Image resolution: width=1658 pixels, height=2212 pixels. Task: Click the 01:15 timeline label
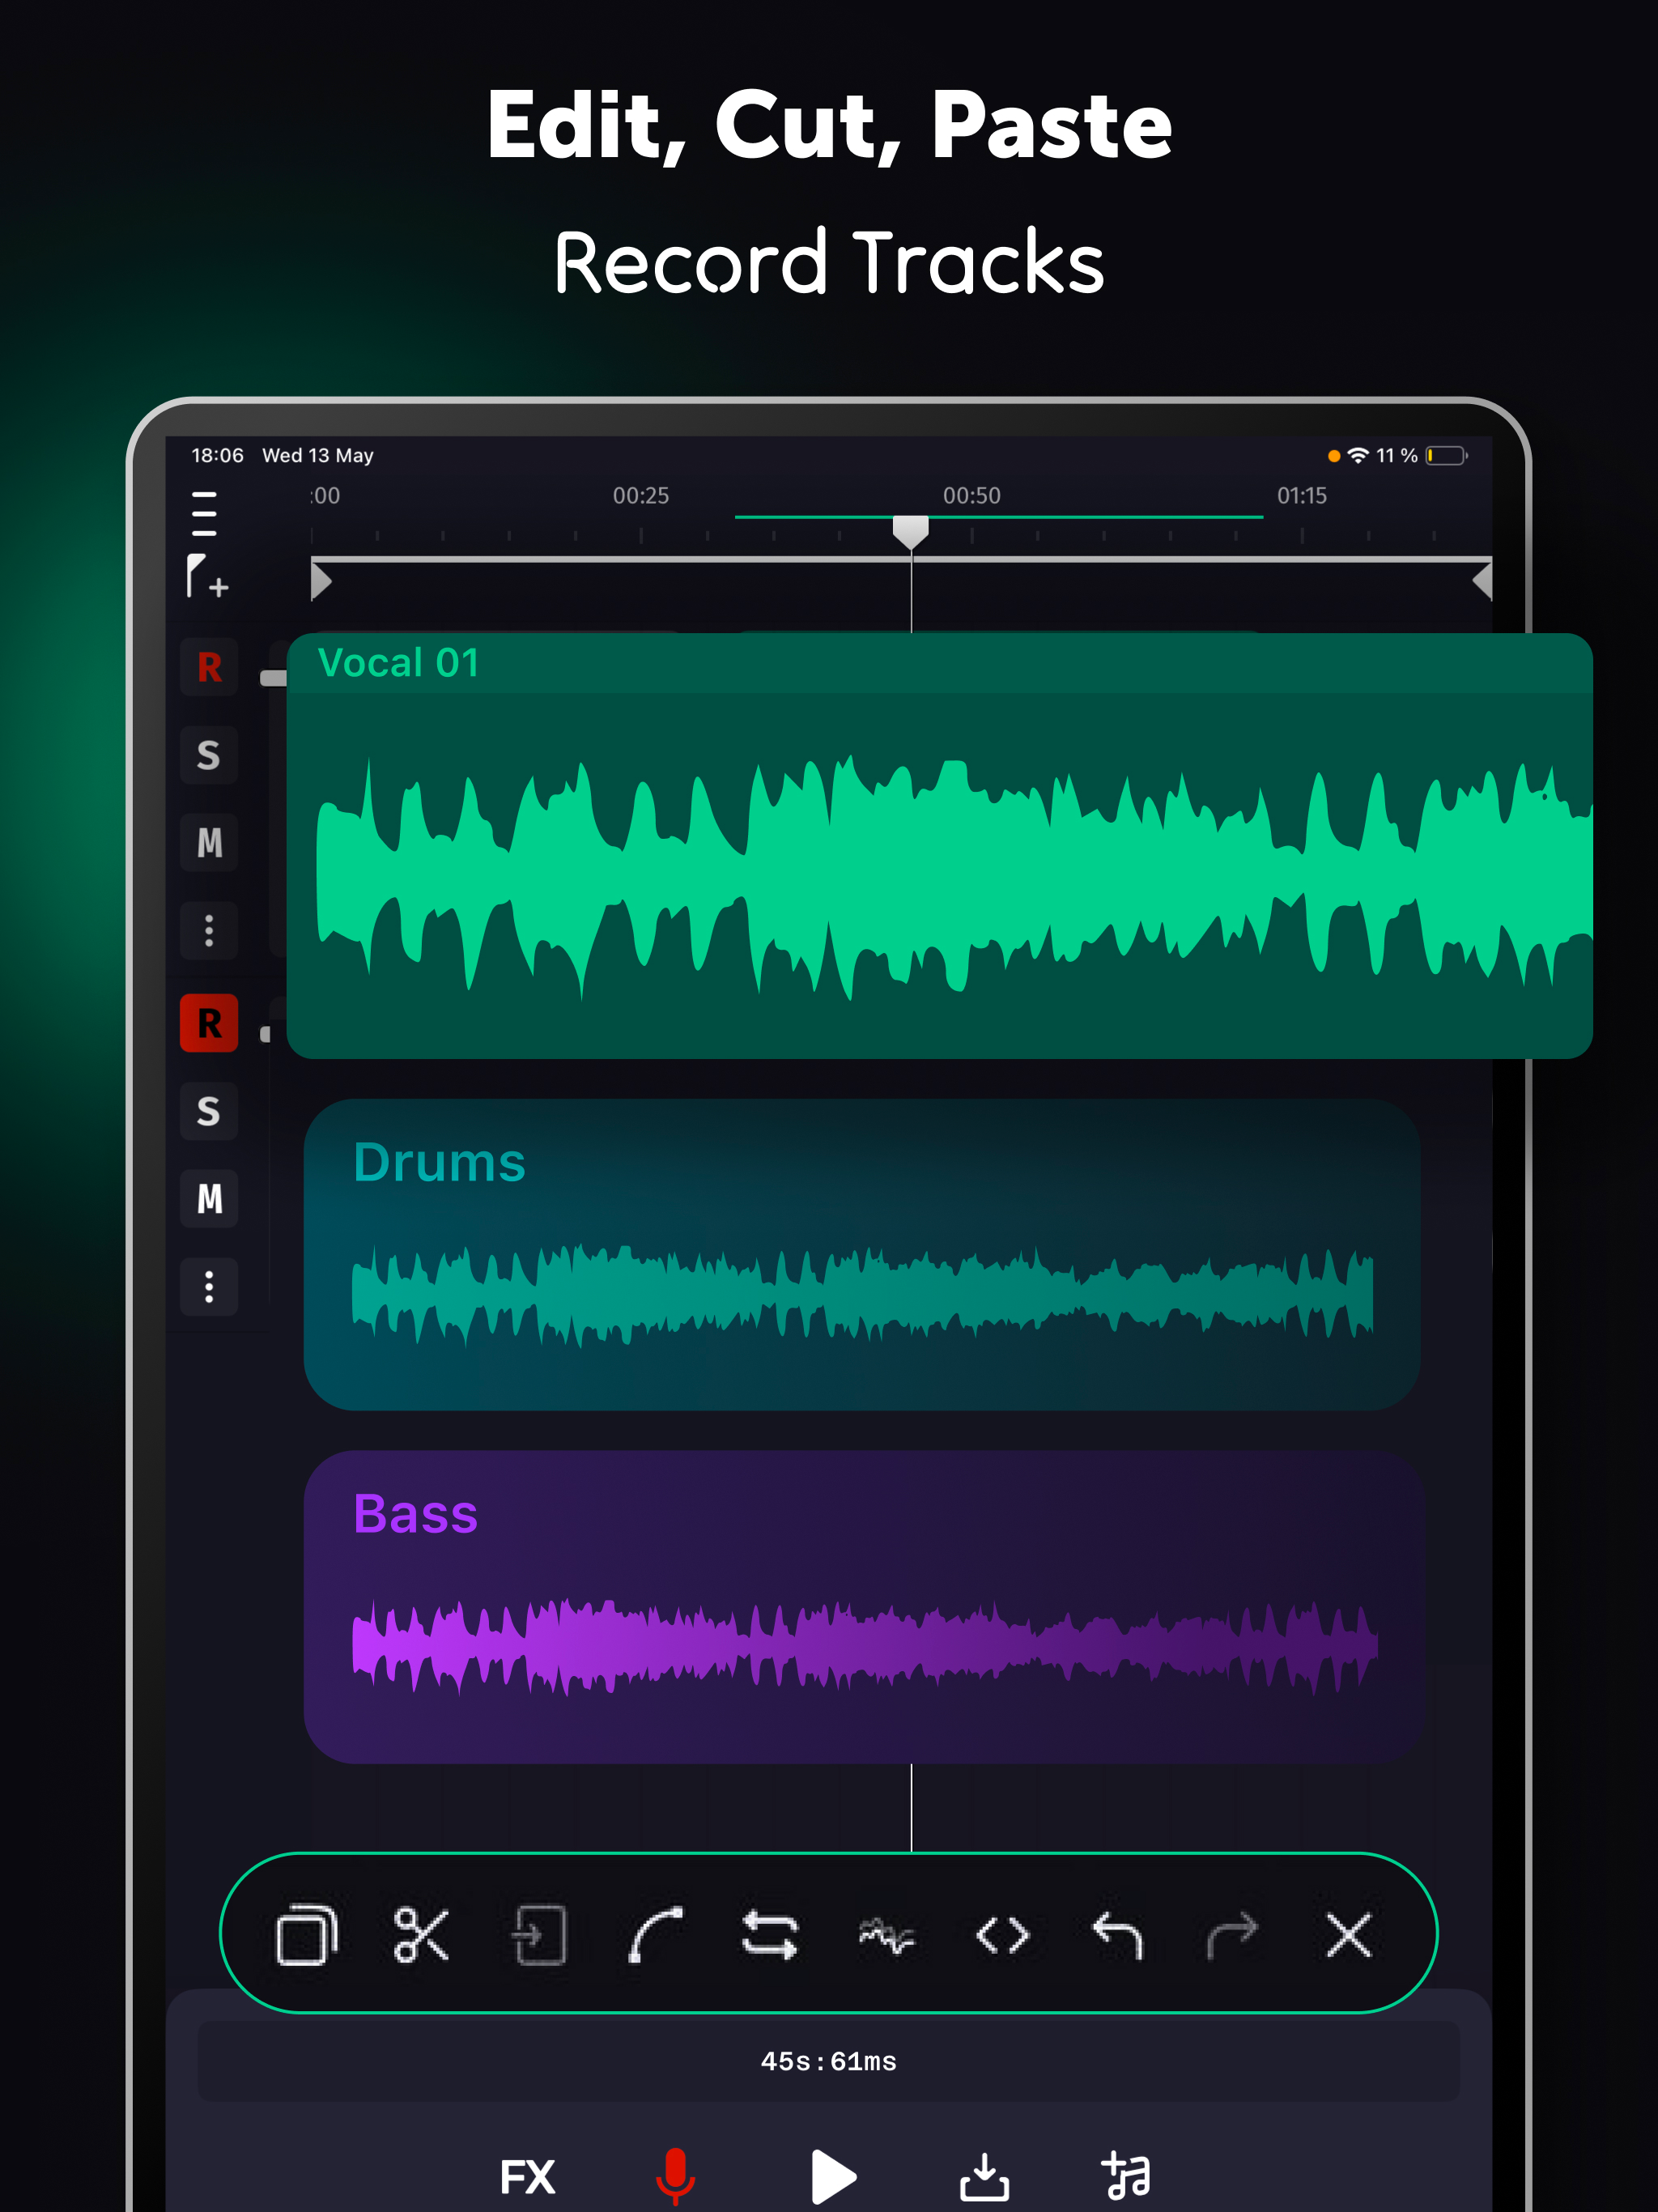(1302, 496)
